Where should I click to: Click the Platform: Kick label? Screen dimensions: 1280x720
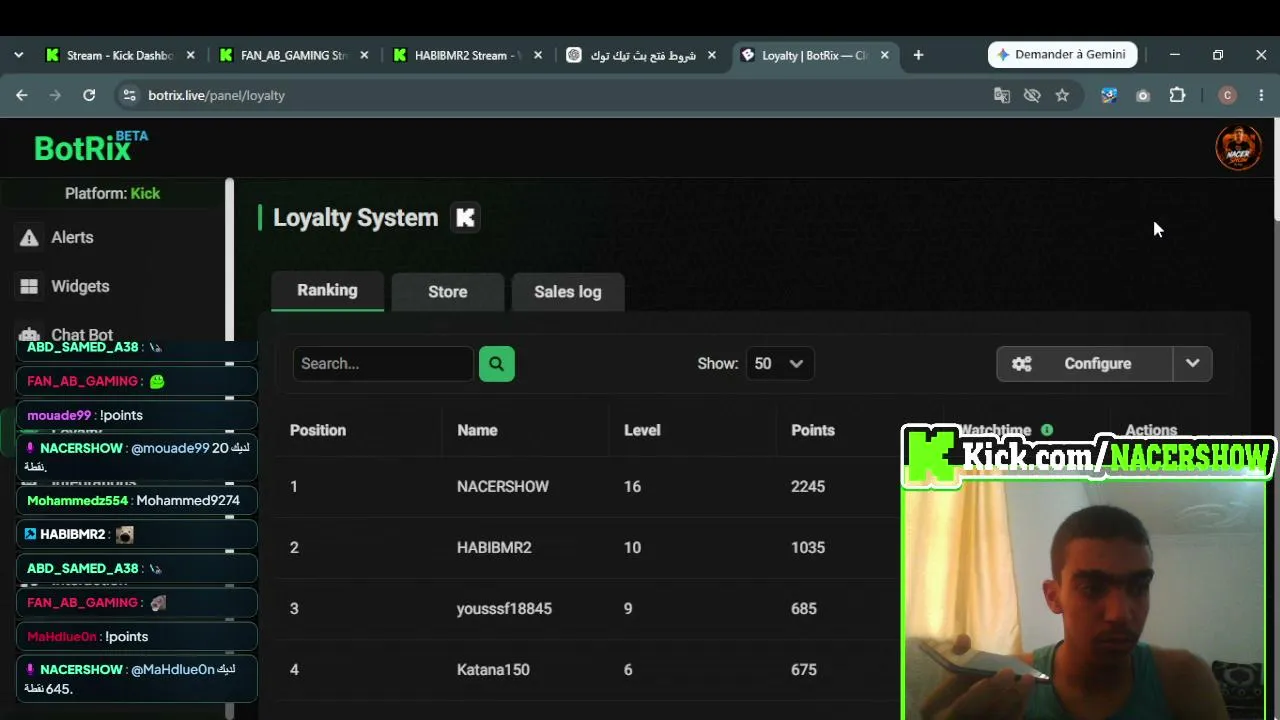[x=112, y=193]
